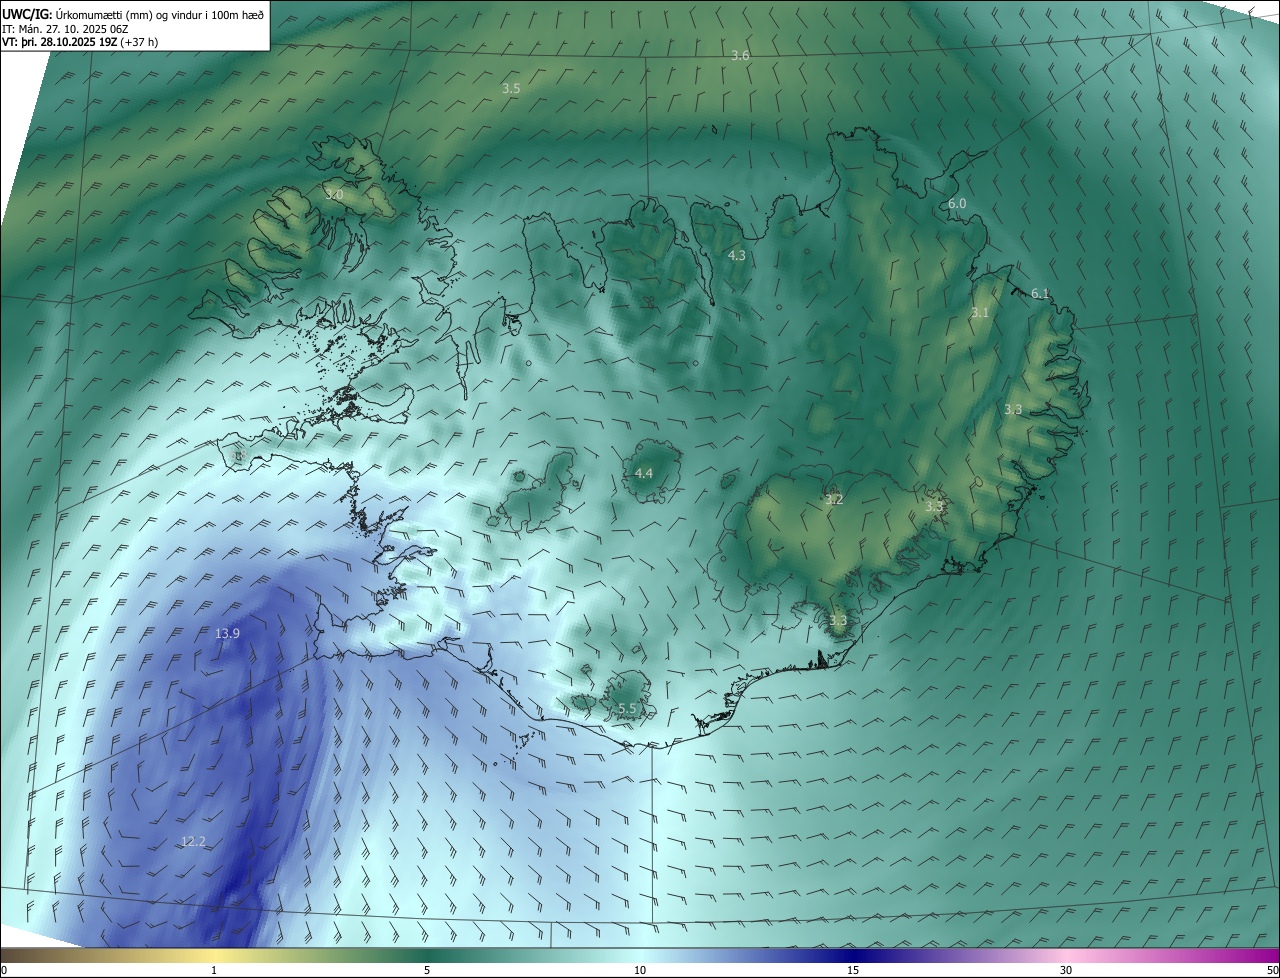Click the color scale tick label 30
1280x978 pixels.
(1066, 970)
